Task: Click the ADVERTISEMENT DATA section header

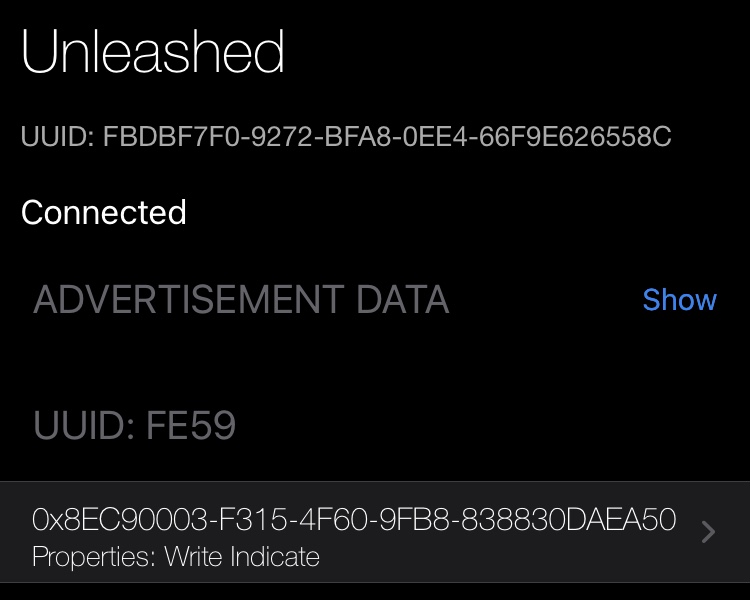Action: click(x=241, y=300)
